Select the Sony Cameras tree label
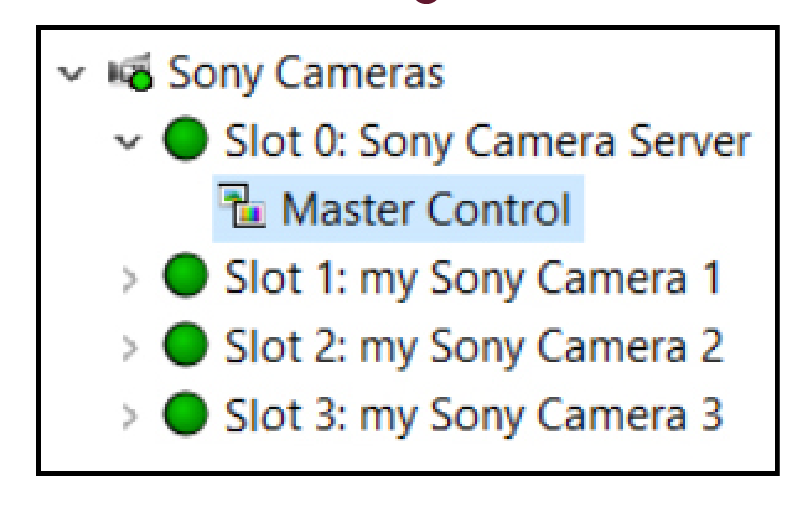 tap(305, 73)
